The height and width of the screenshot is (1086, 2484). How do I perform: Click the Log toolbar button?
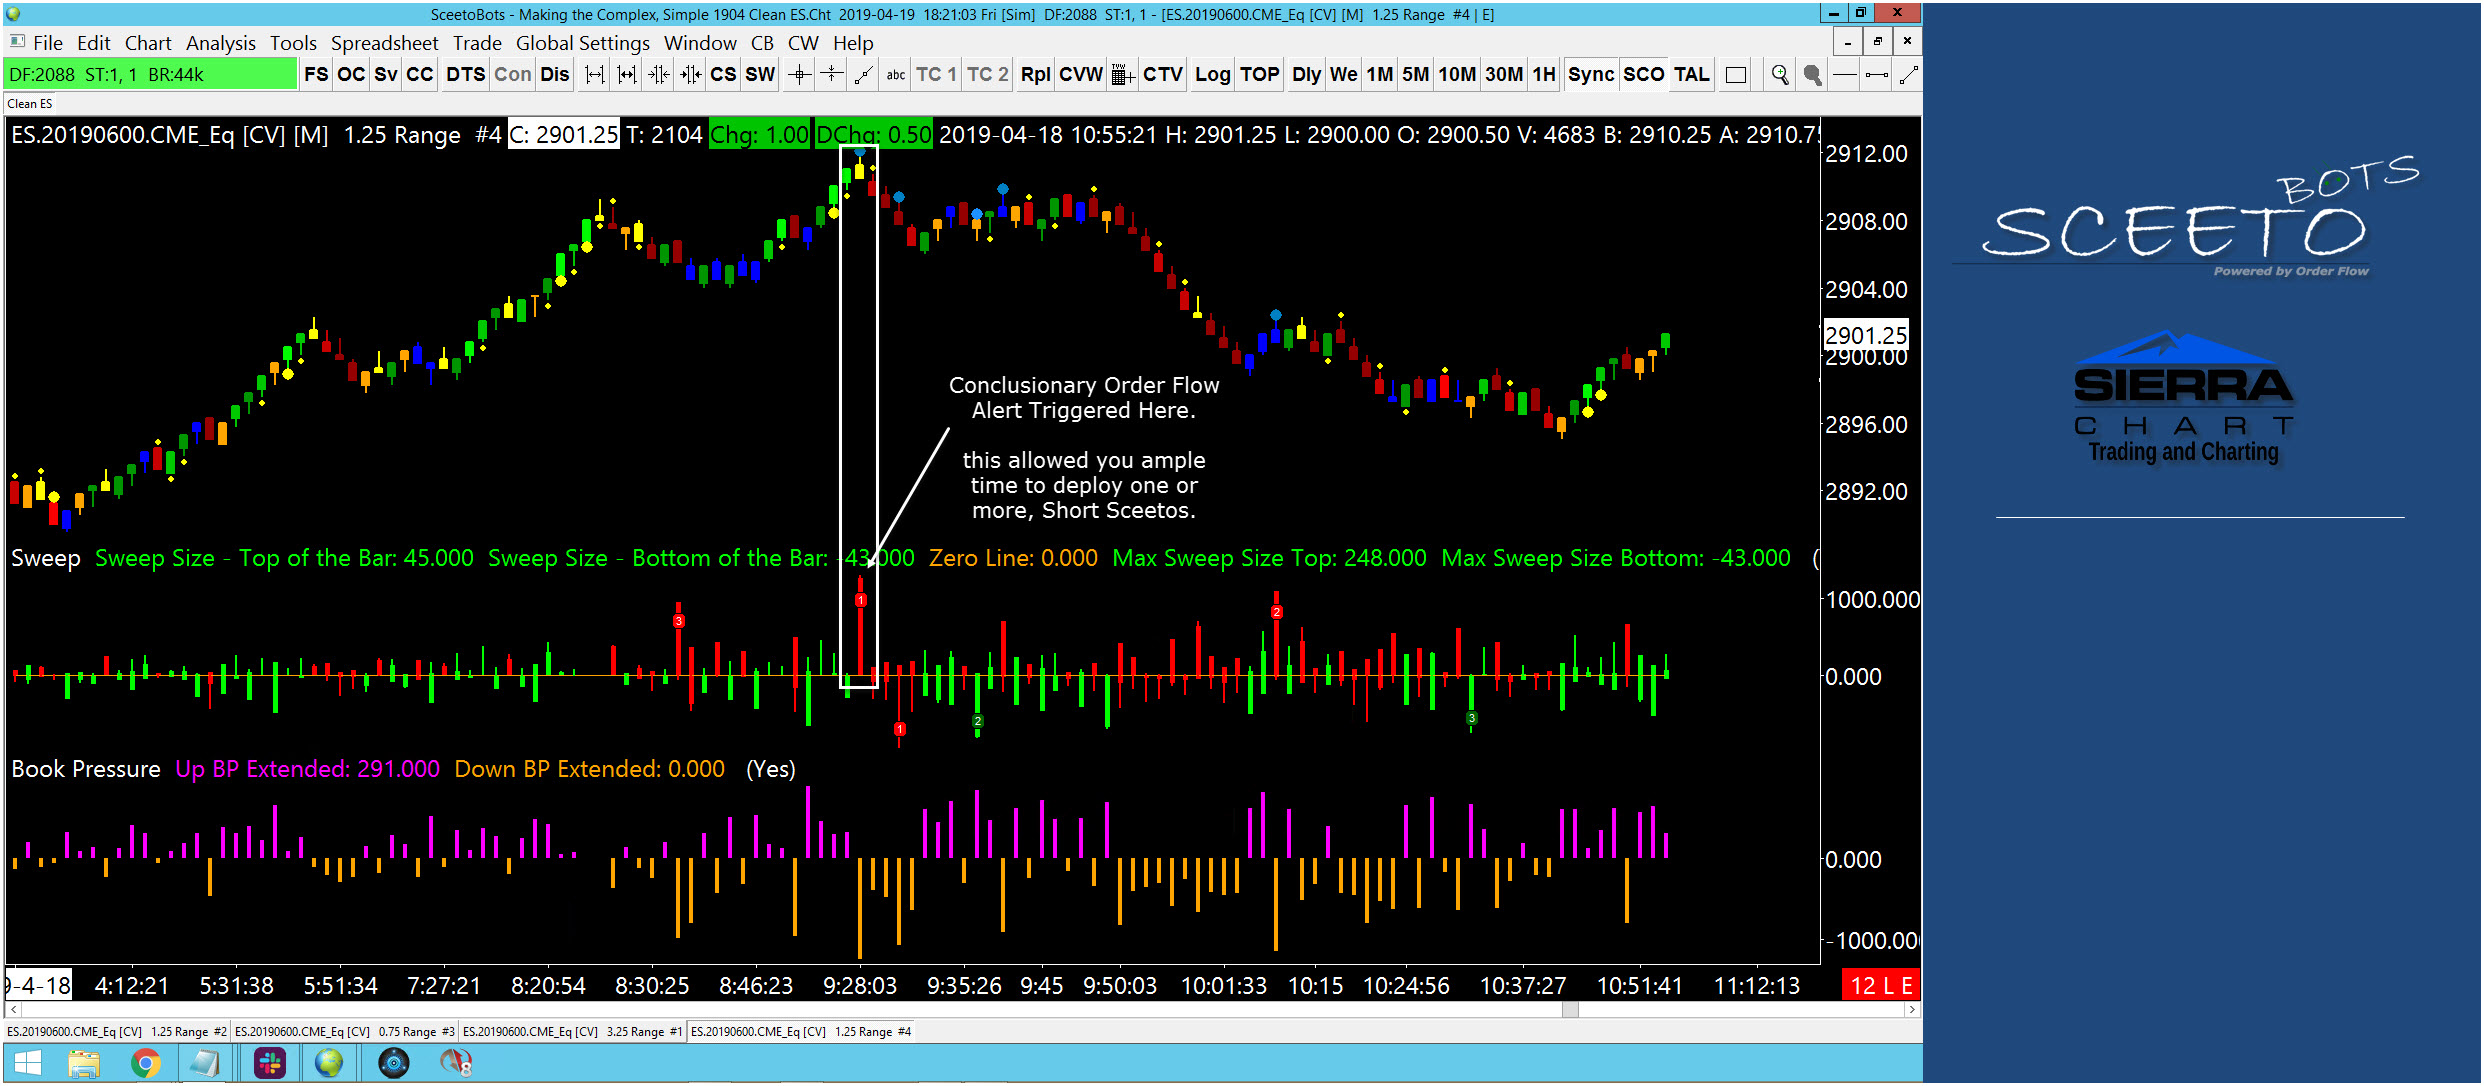pyautogui.click(x=1212, y=75)
